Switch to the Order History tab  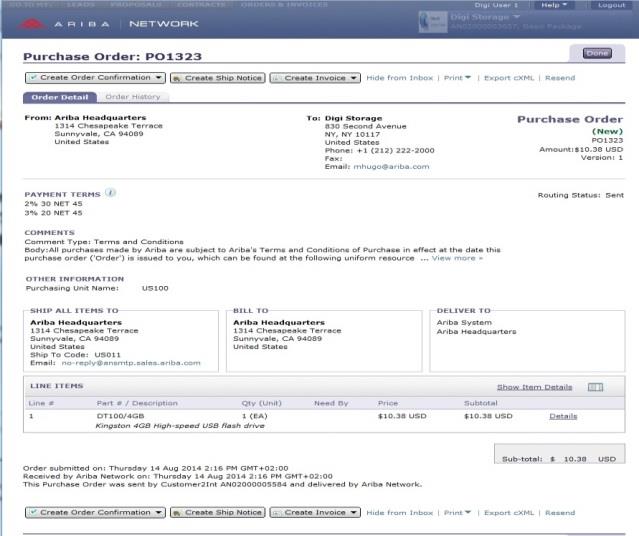pyautogui.click(x=133, y=97)
